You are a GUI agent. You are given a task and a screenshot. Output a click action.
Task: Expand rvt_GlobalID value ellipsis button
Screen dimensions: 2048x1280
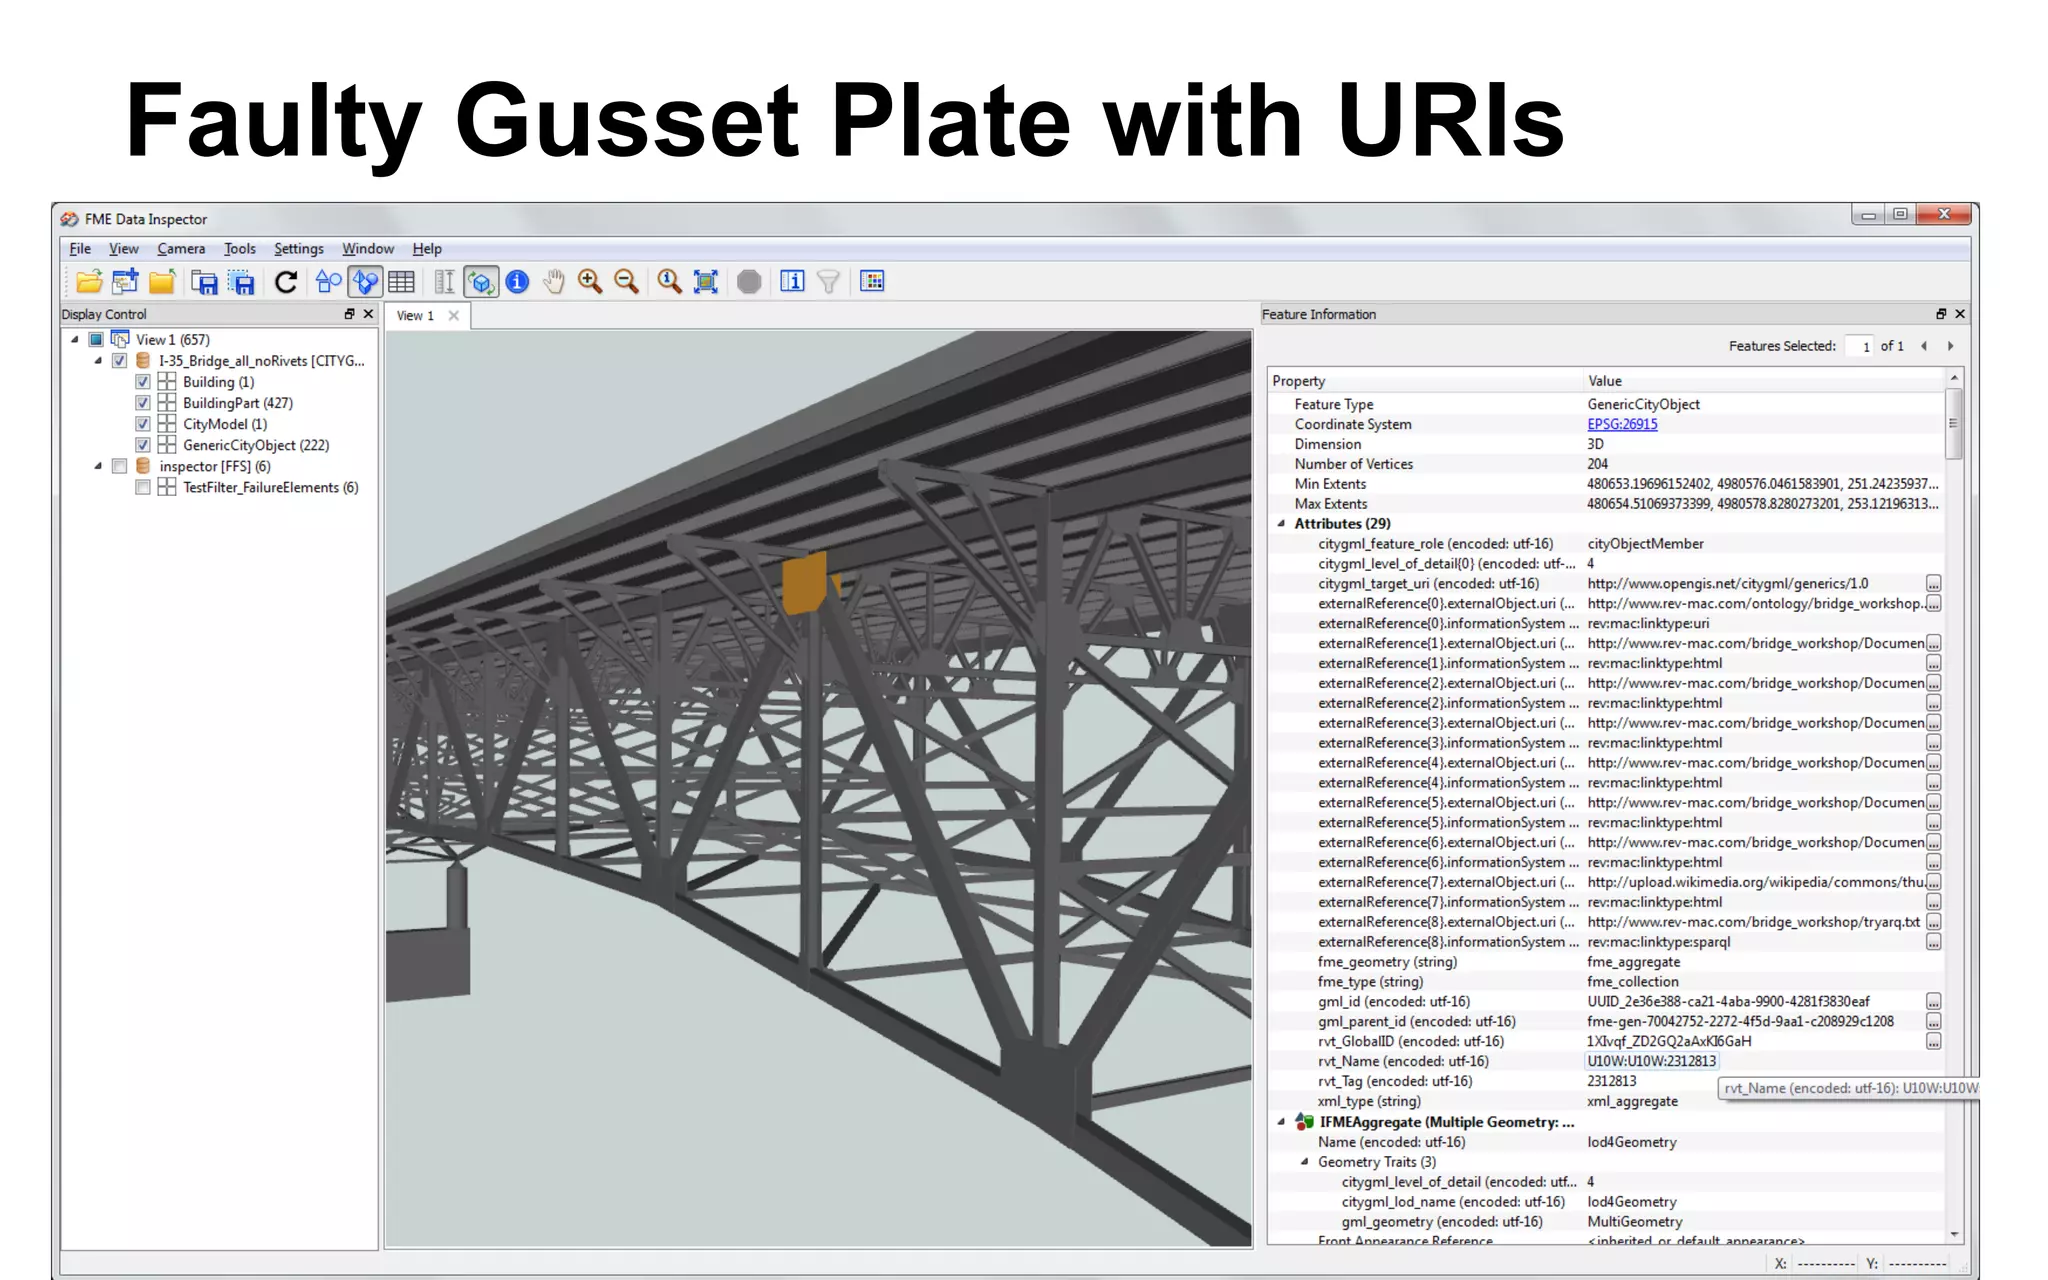pyautogui.click(x=1934, y=1042)
